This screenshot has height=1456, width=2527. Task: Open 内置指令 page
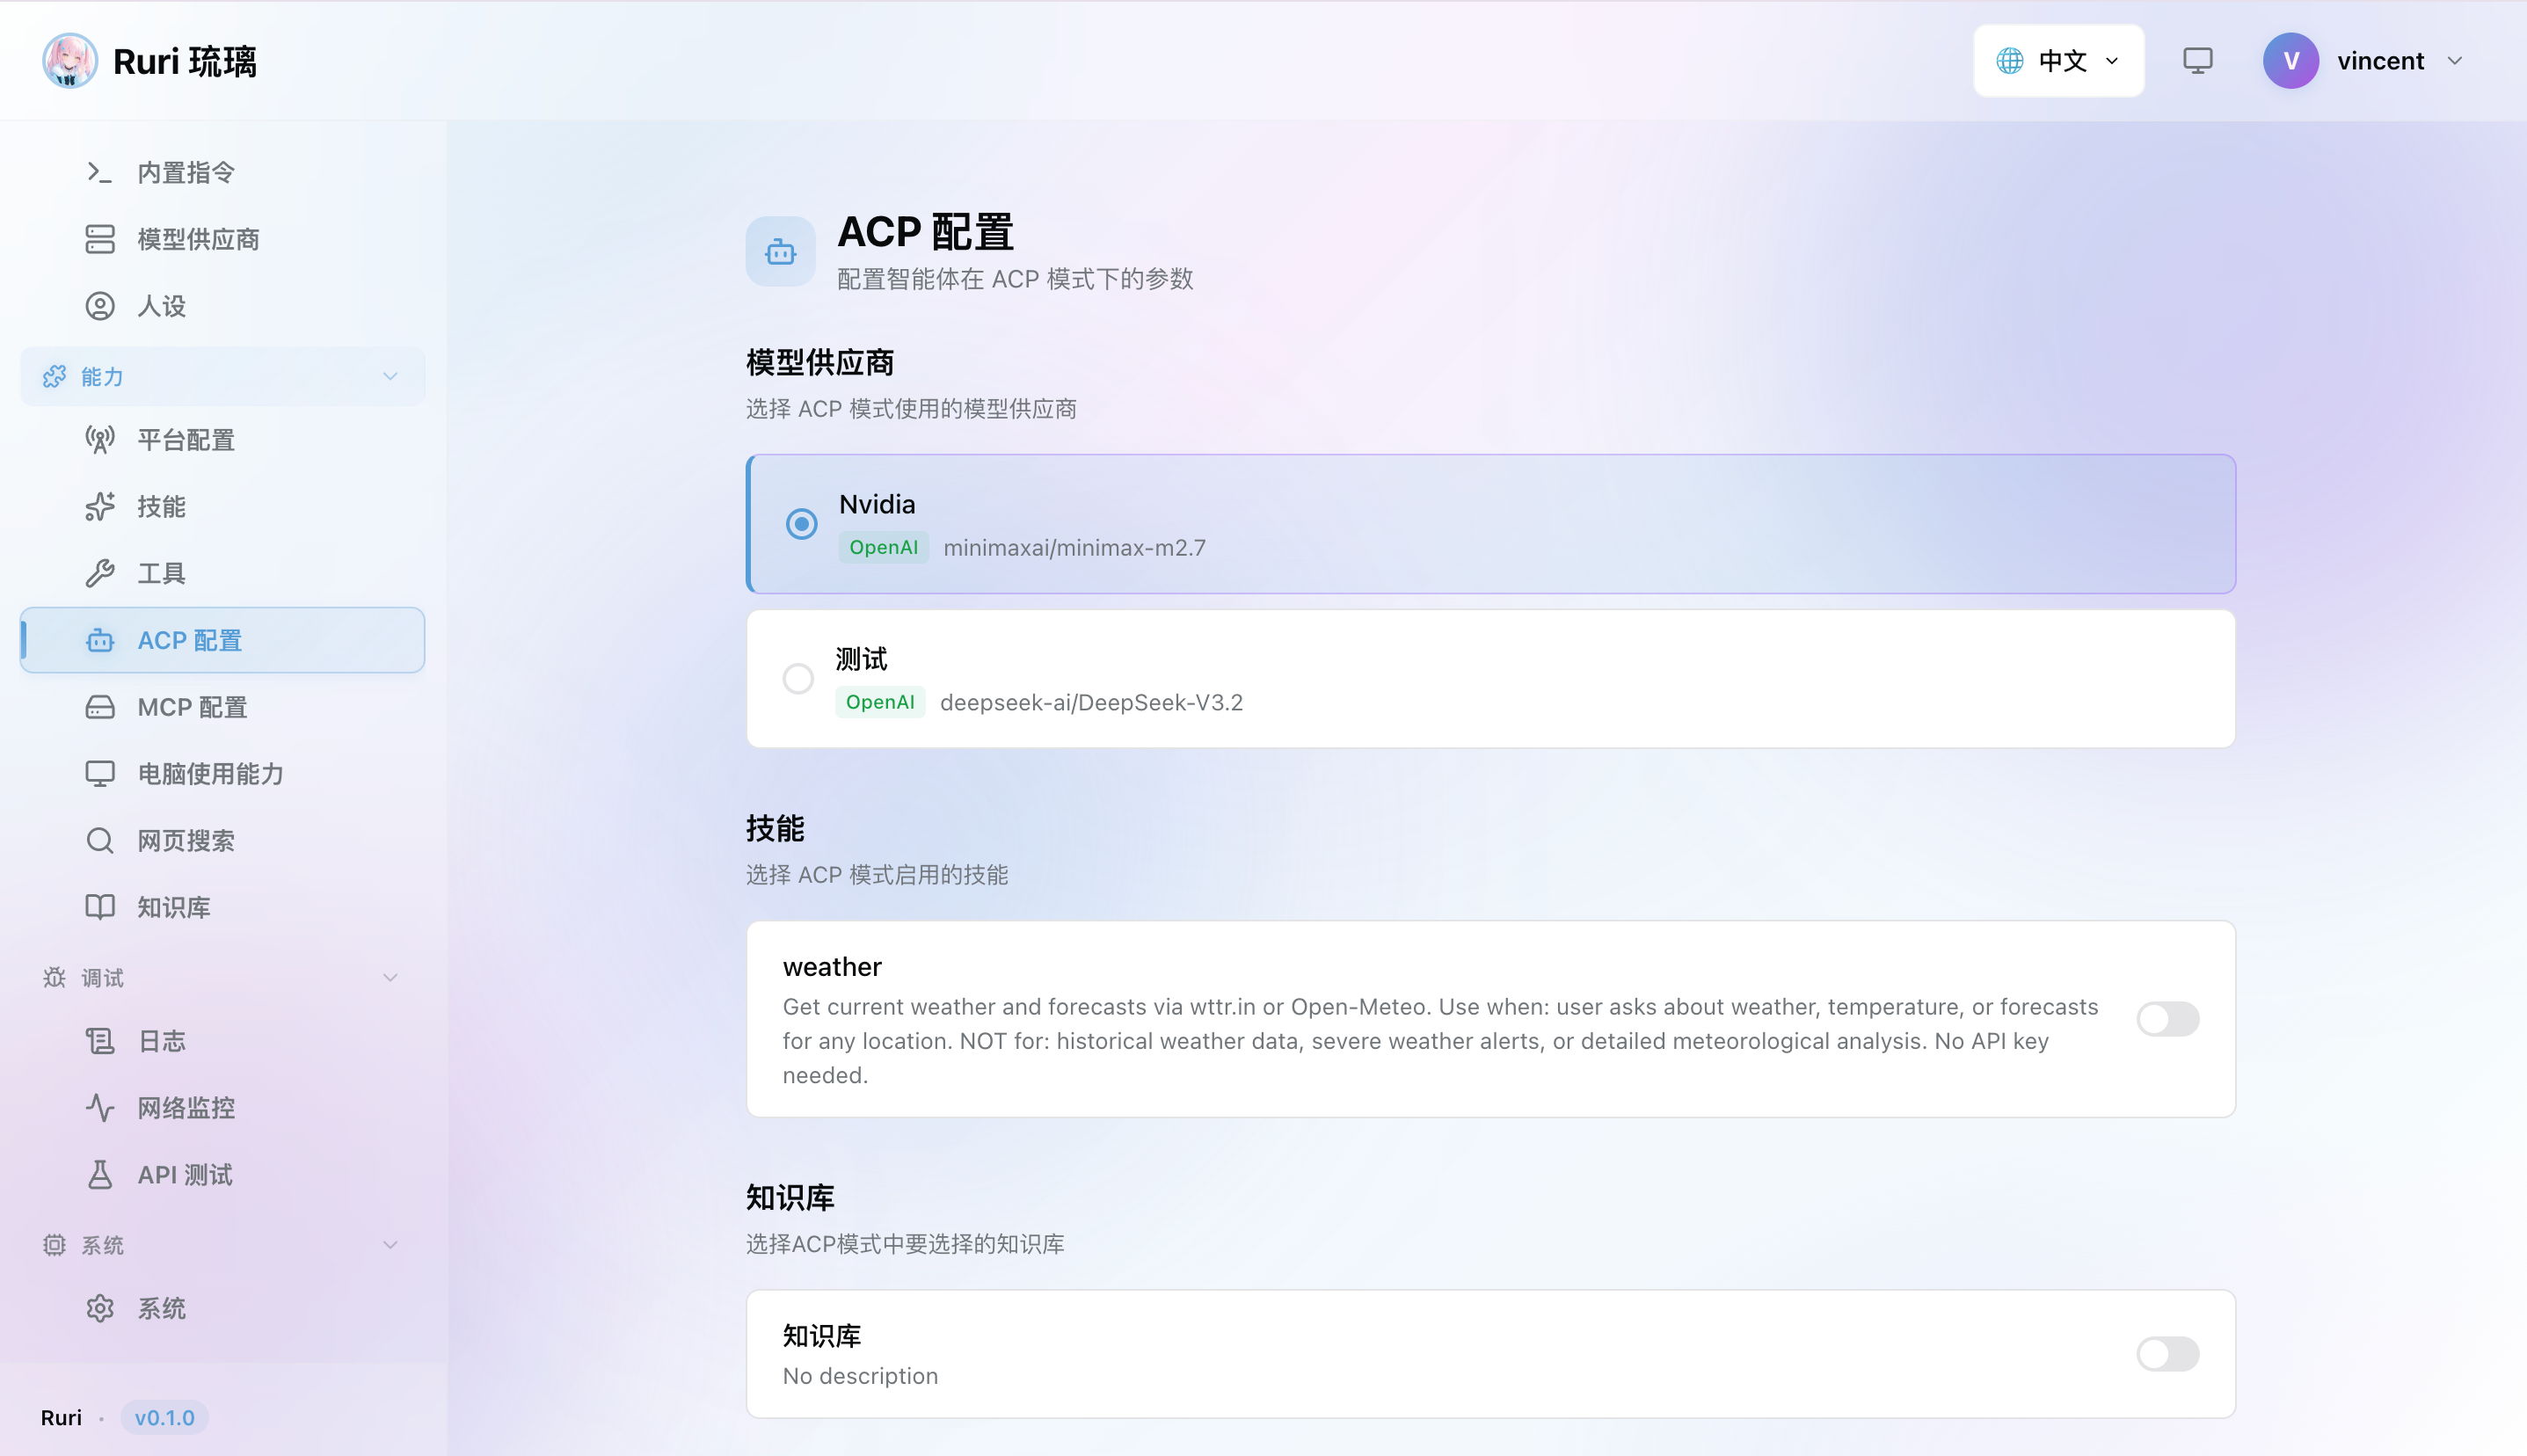[222, 172]
